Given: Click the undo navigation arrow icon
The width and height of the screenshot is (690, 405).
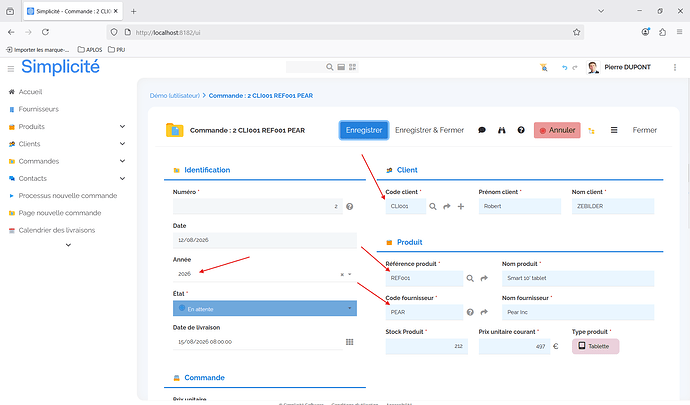Looking at the screenshot, I should (x=565, y=67).
